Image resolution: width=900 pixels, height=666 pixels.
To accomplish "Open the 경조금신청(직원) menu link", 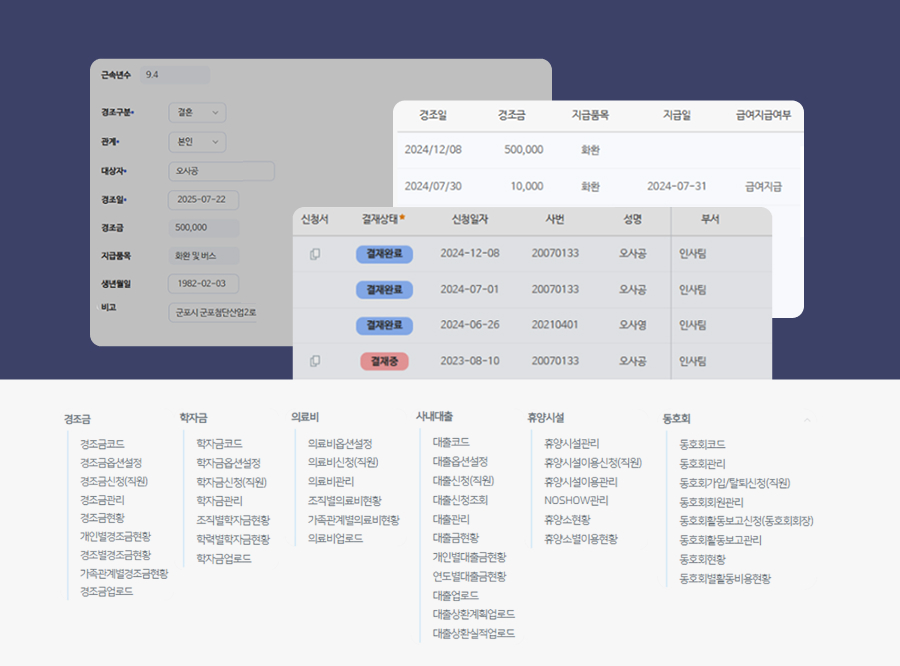I will coord(114,481).
